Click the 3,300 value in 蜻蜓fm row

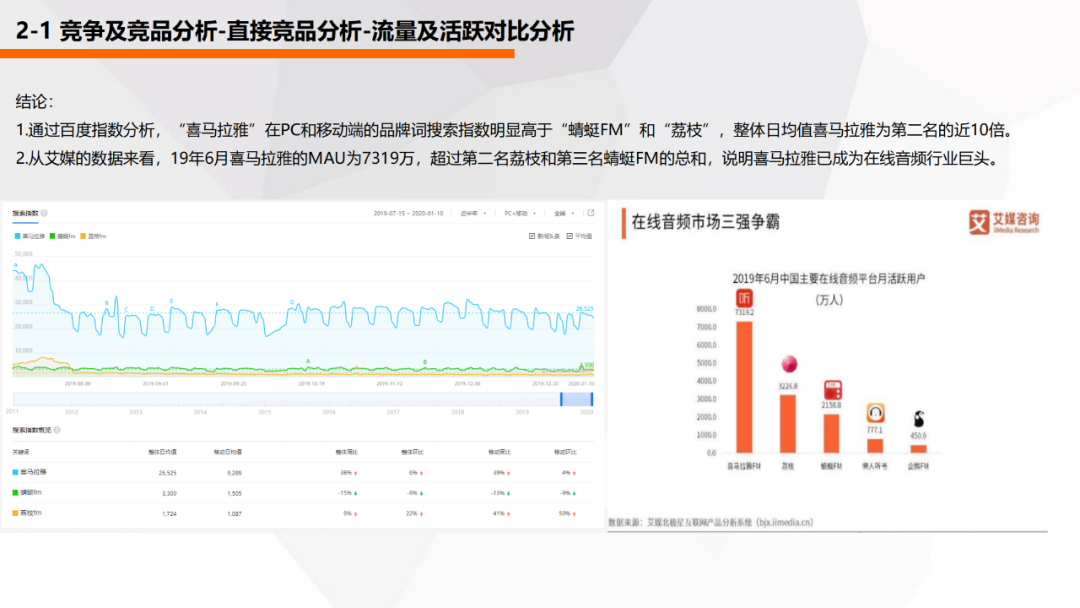click(169, 494)
